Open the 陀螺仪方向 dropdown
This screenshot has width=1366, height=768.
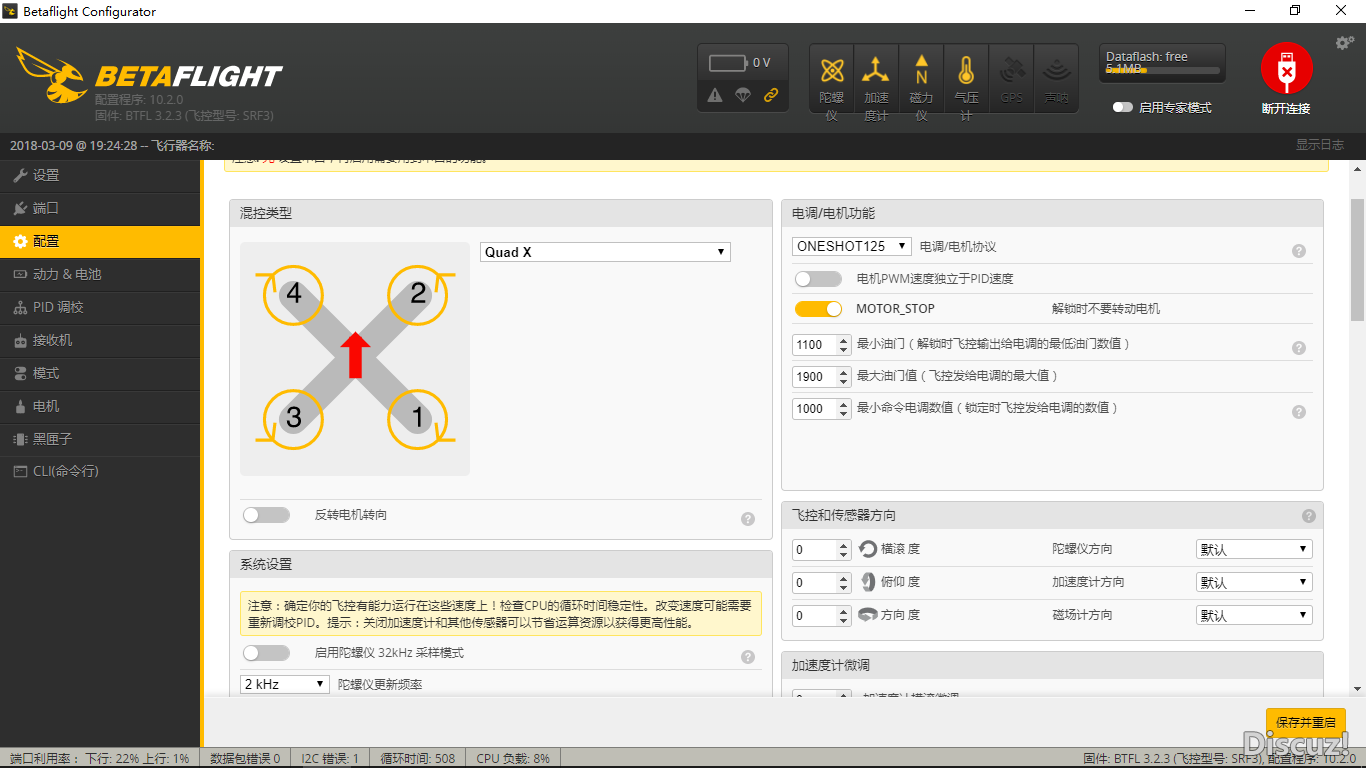pos(1254,549)
